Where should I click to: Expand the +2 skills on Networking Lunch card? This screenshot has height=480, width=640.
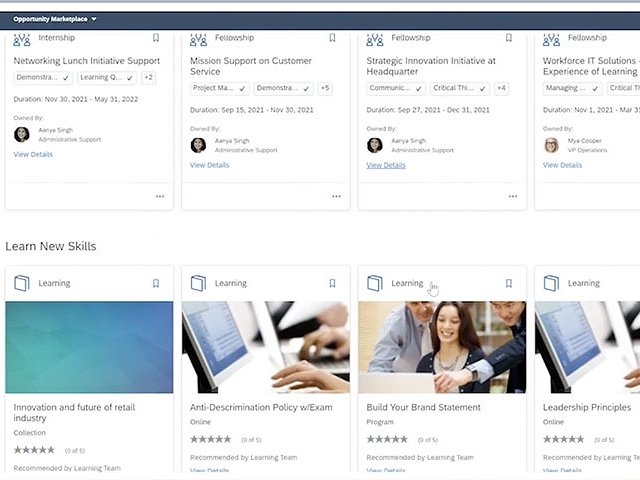coord(148,77)
